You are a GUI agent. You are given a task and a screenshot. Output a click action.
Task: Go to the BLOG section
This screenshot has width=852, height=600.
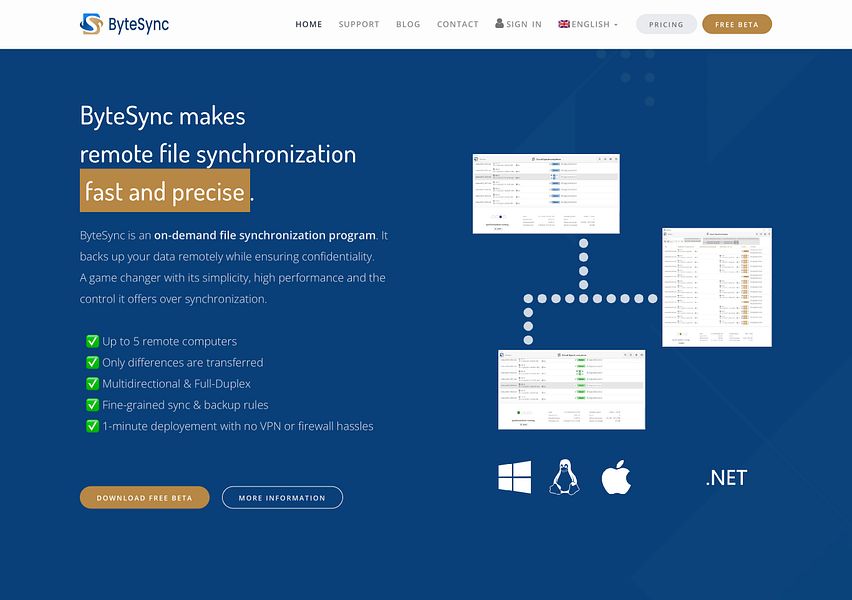pyautogui.click(x=408, y=23)
